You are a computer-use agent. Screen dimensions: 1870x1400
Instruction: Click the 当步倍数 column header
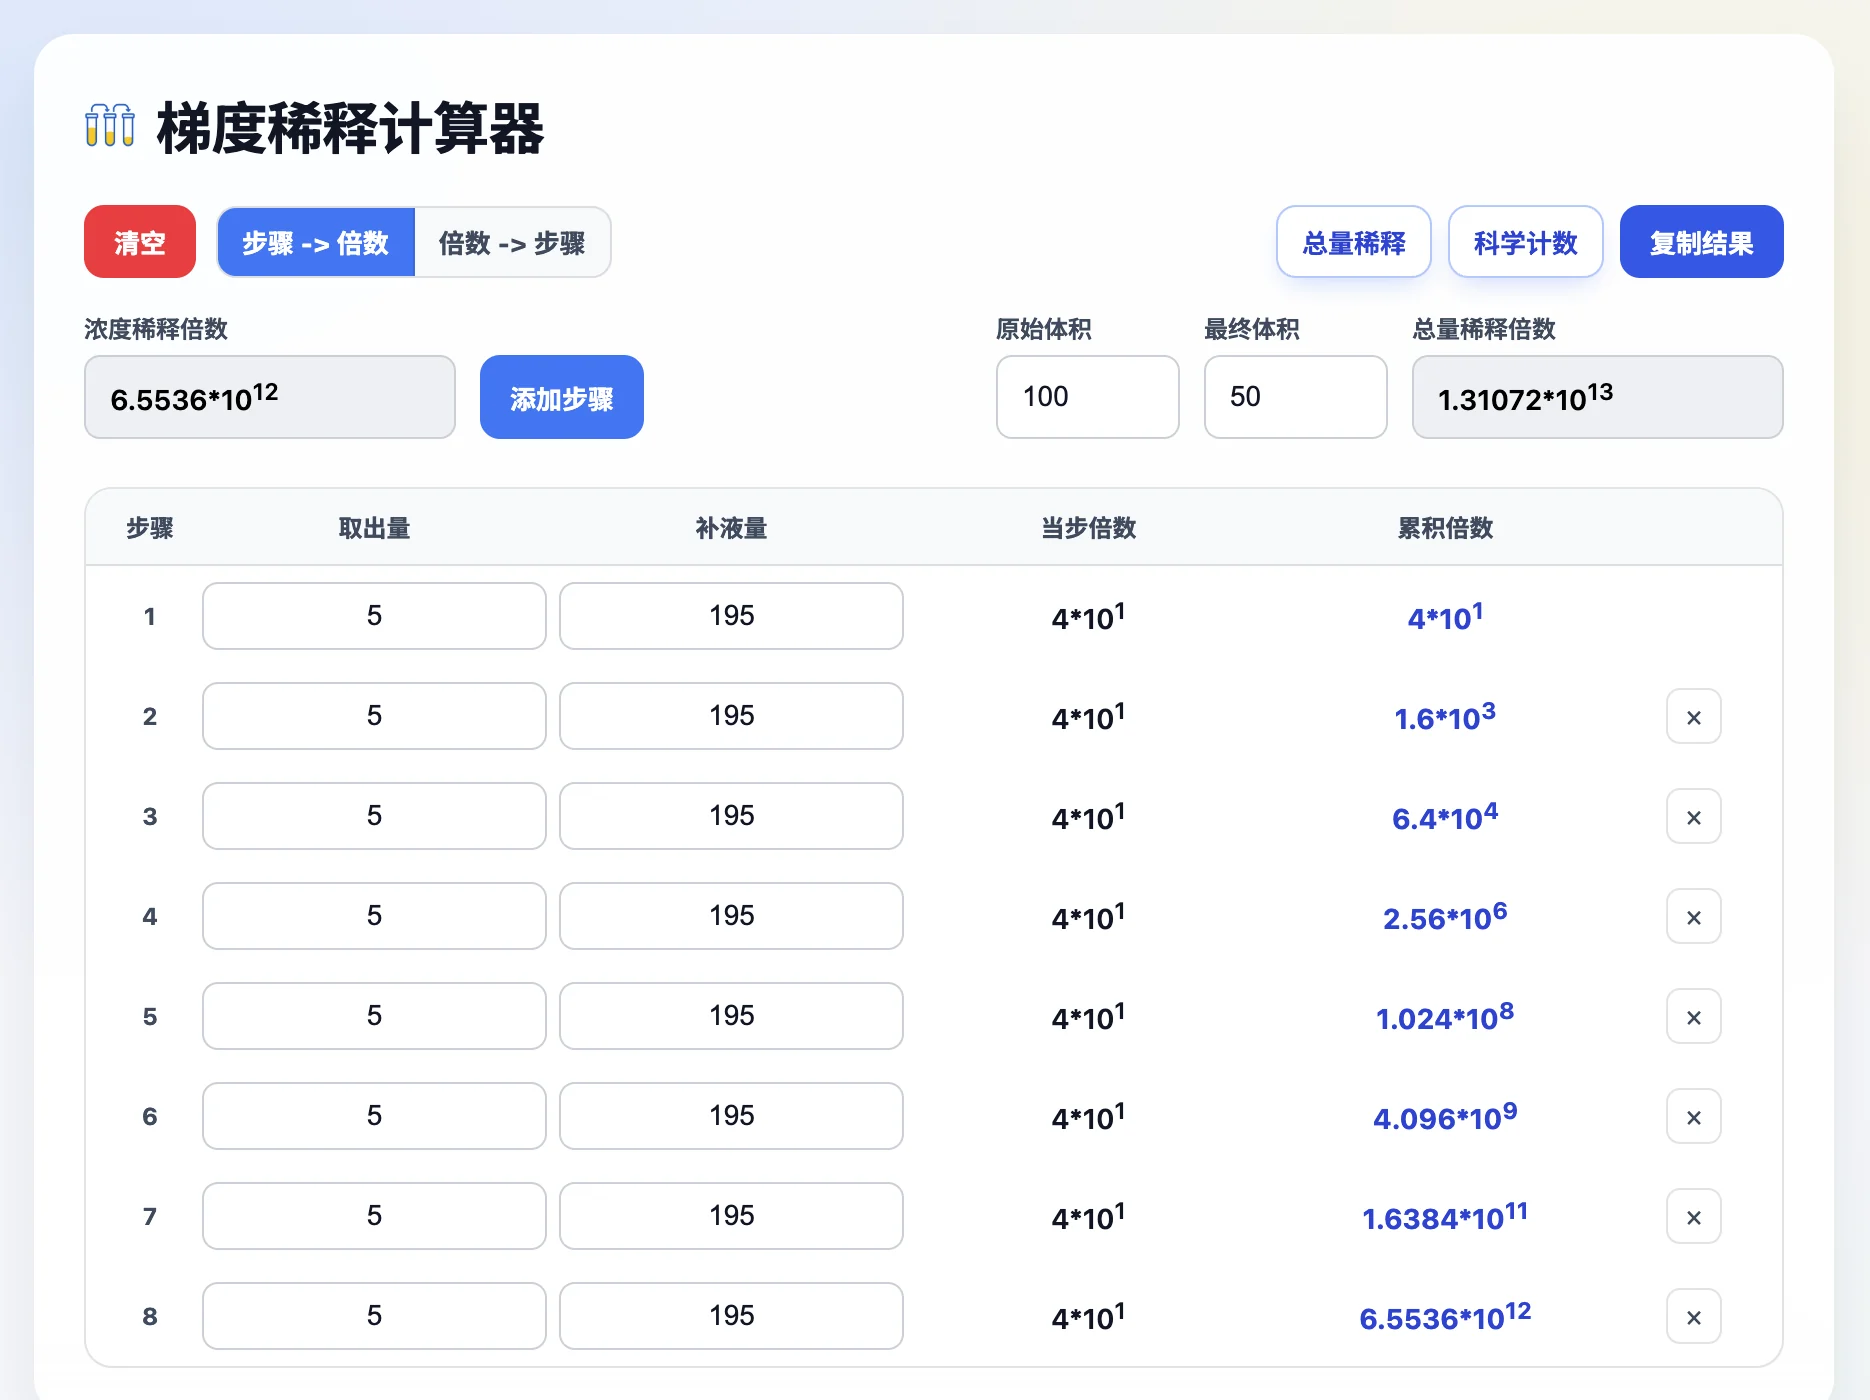pos(1088,528)
